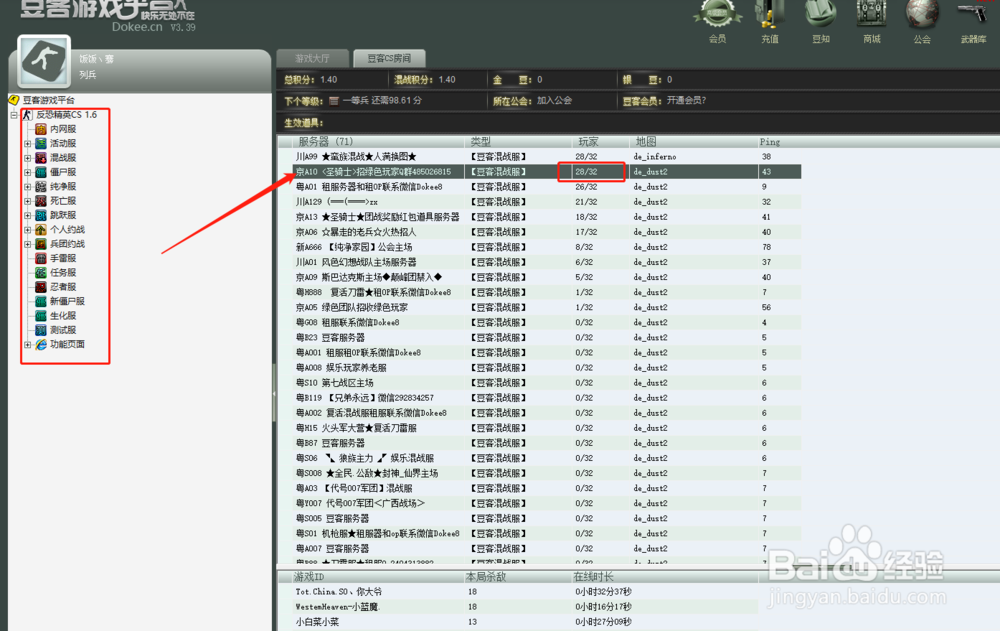Select the 生化服 icon in tree

point(41,316)
